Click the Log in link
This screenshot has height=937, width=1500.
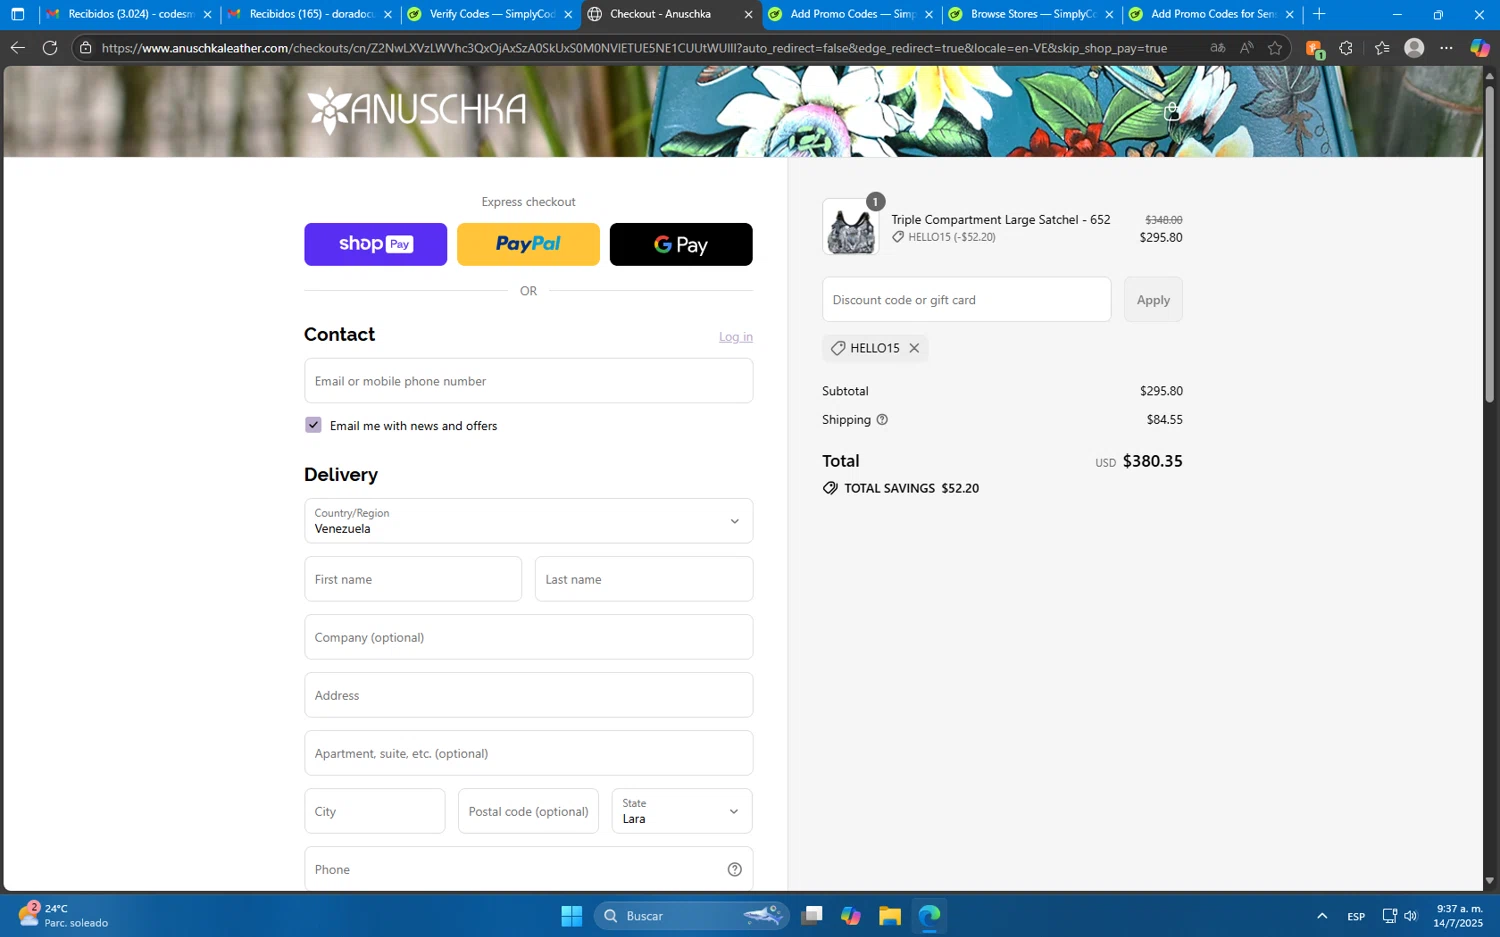tap(735, 337)
